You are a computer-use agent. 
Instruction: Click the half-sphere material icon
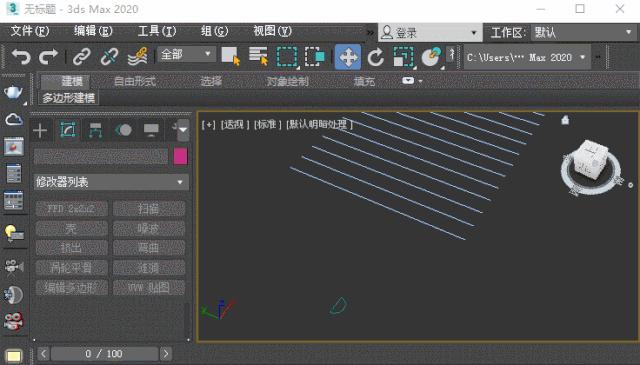pyautogui.click(x=13, y=295)
